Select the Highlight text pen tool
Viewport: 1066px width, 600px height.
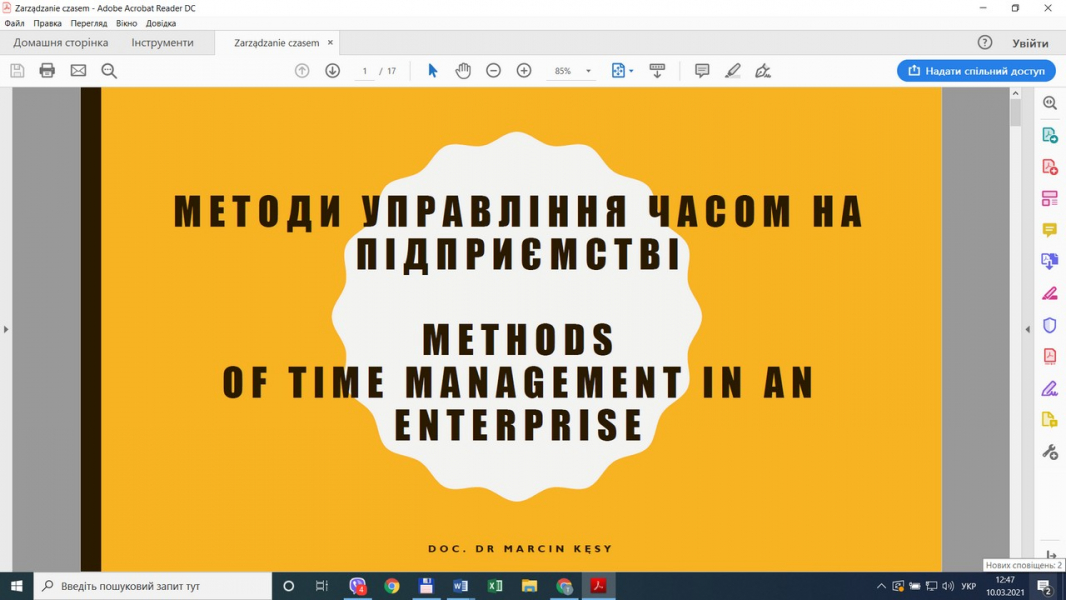(733, 71)
